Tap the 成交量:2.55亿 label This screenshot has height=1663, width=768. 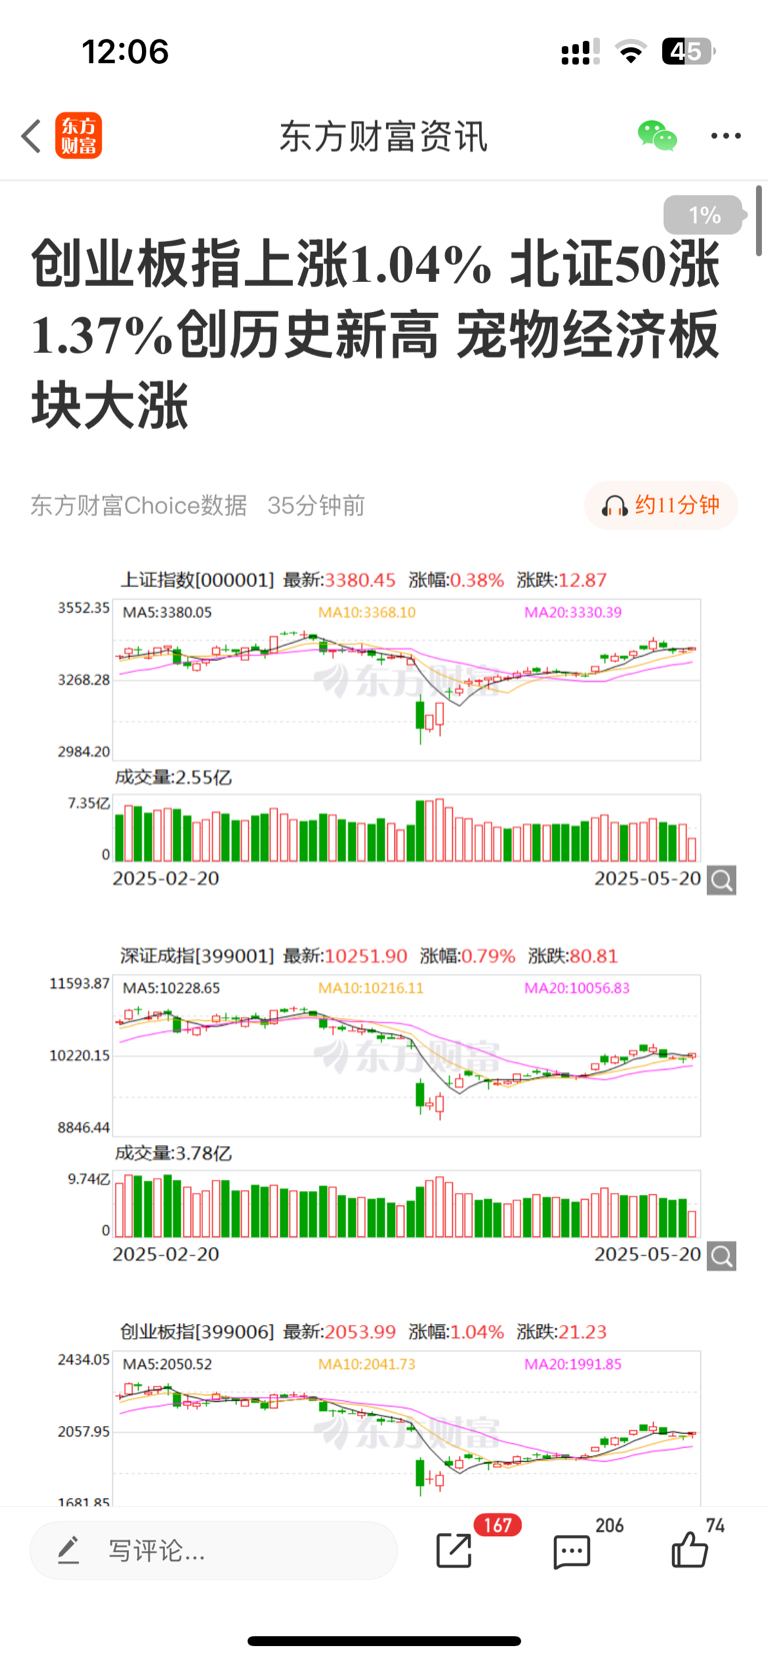(173, 777)
